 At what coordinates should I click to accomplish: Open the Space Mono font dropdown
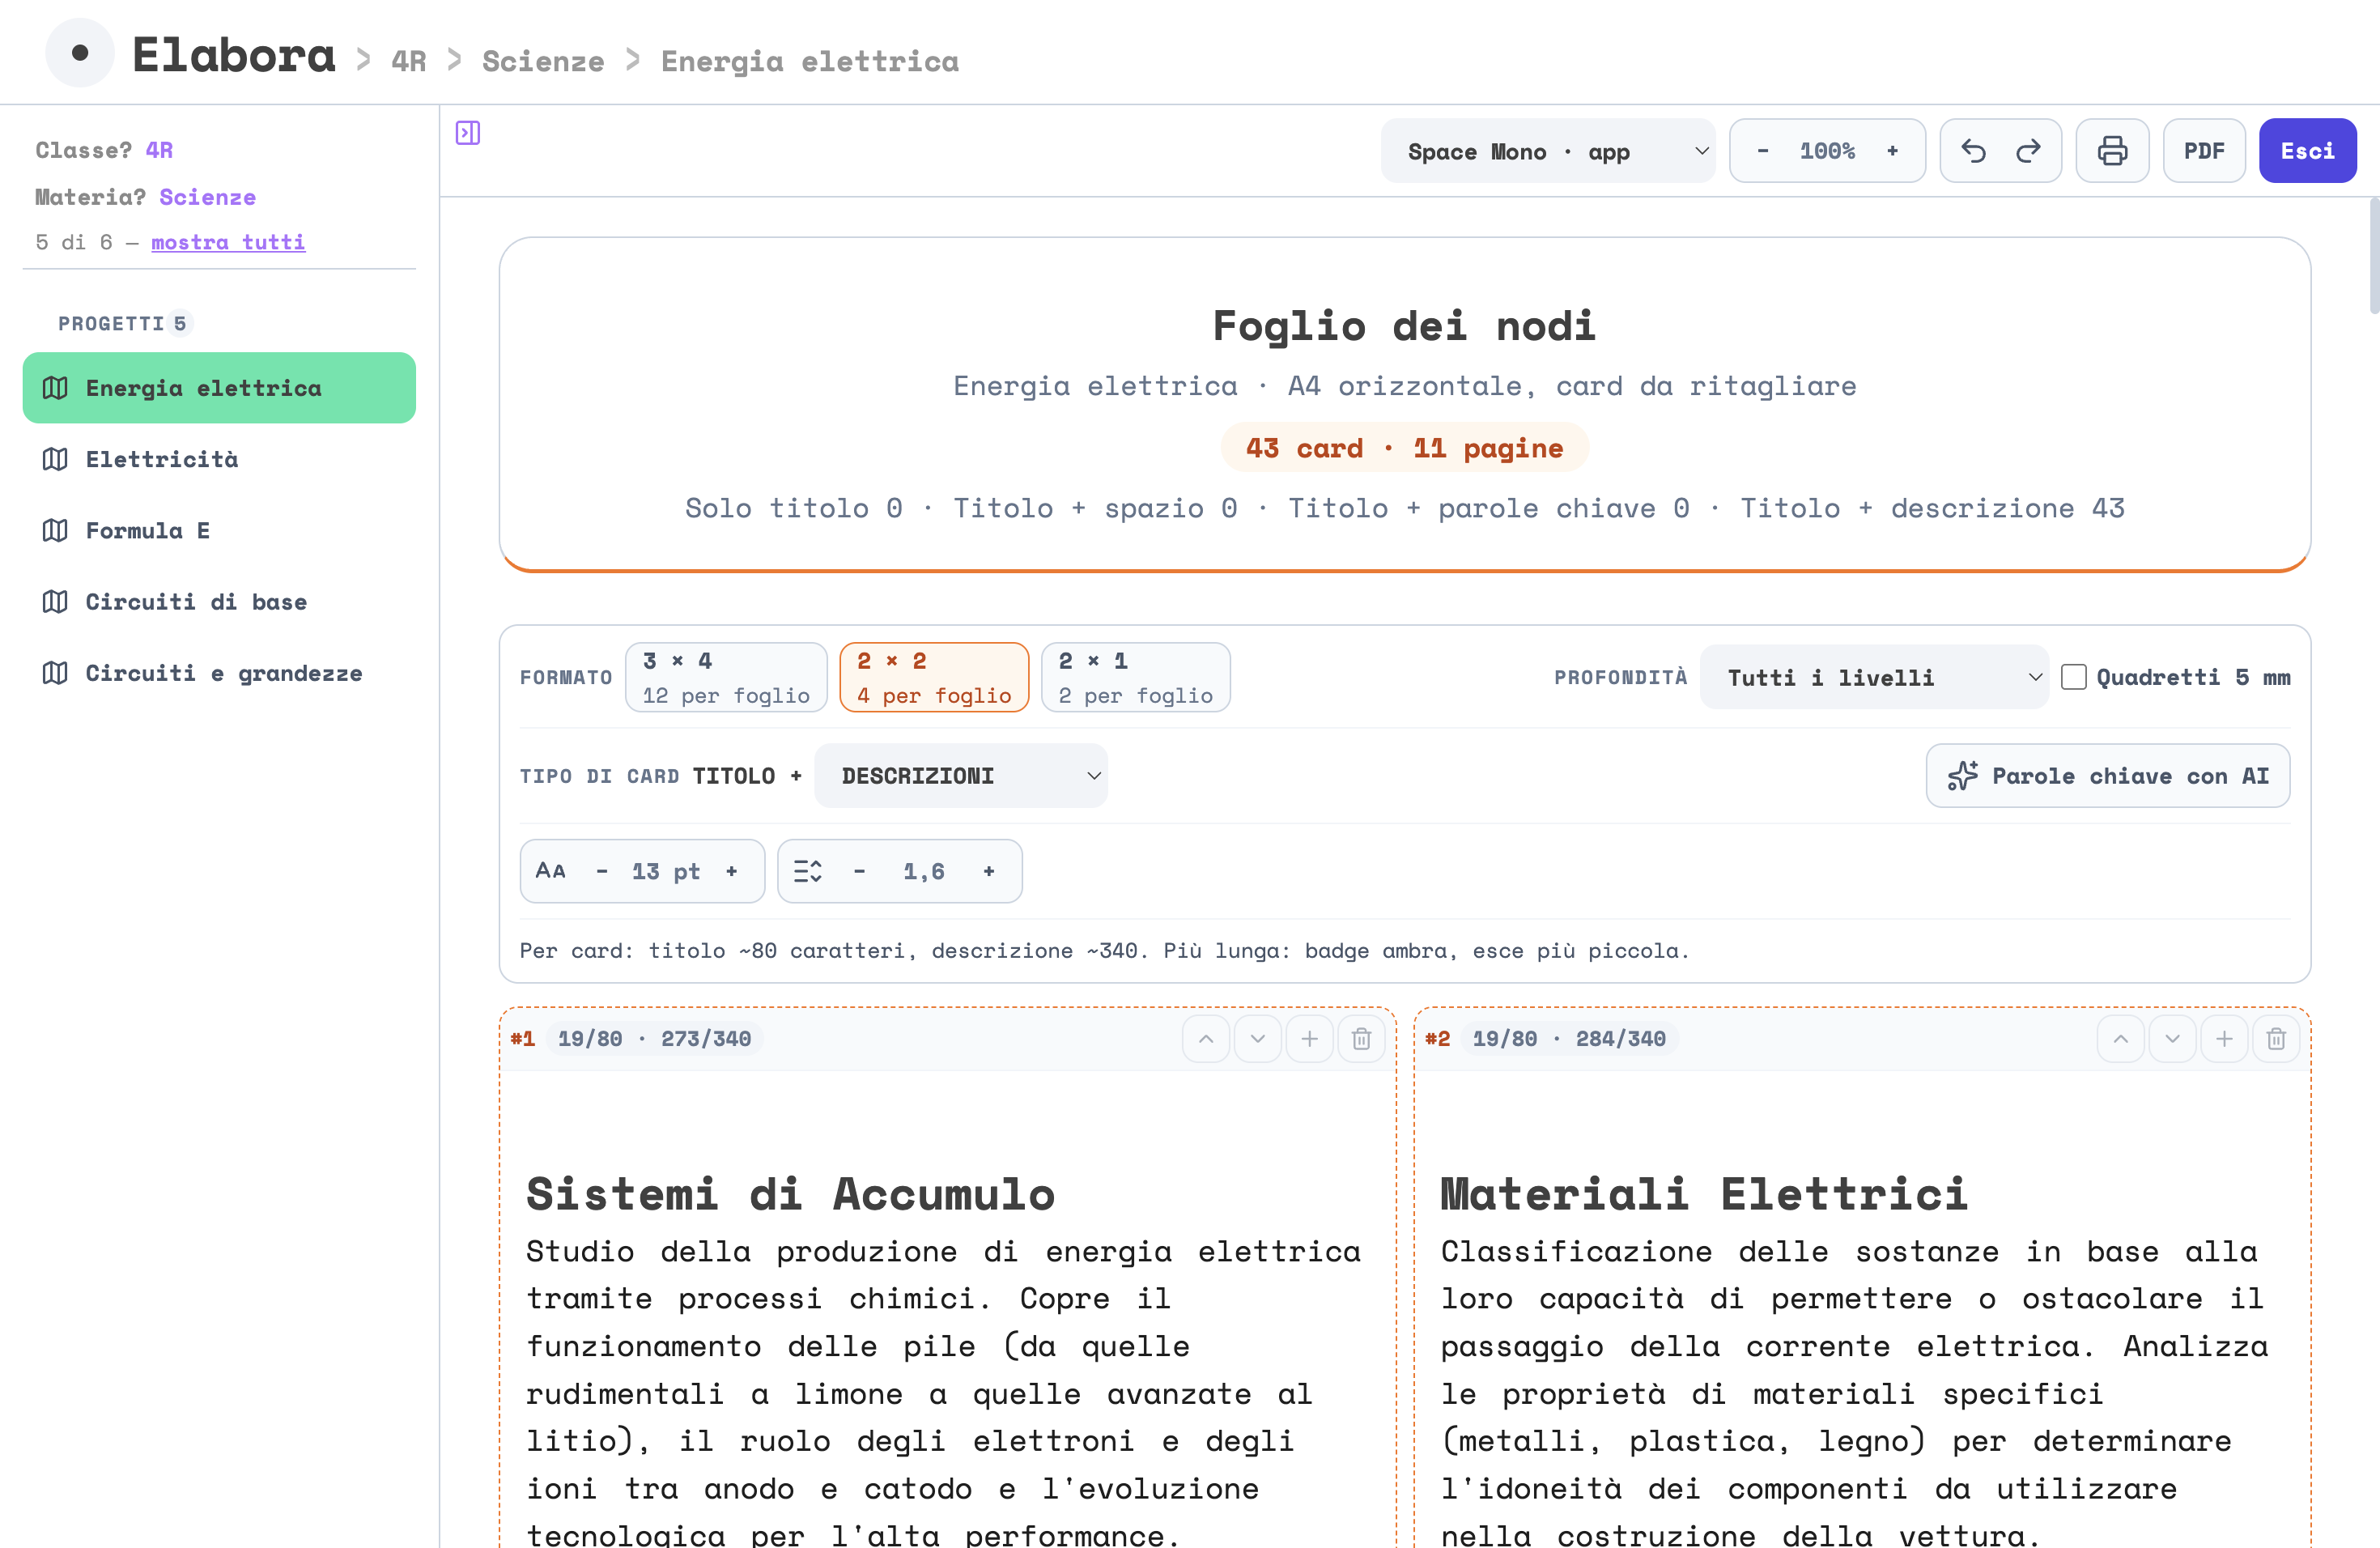click(x=1548, y=151)
